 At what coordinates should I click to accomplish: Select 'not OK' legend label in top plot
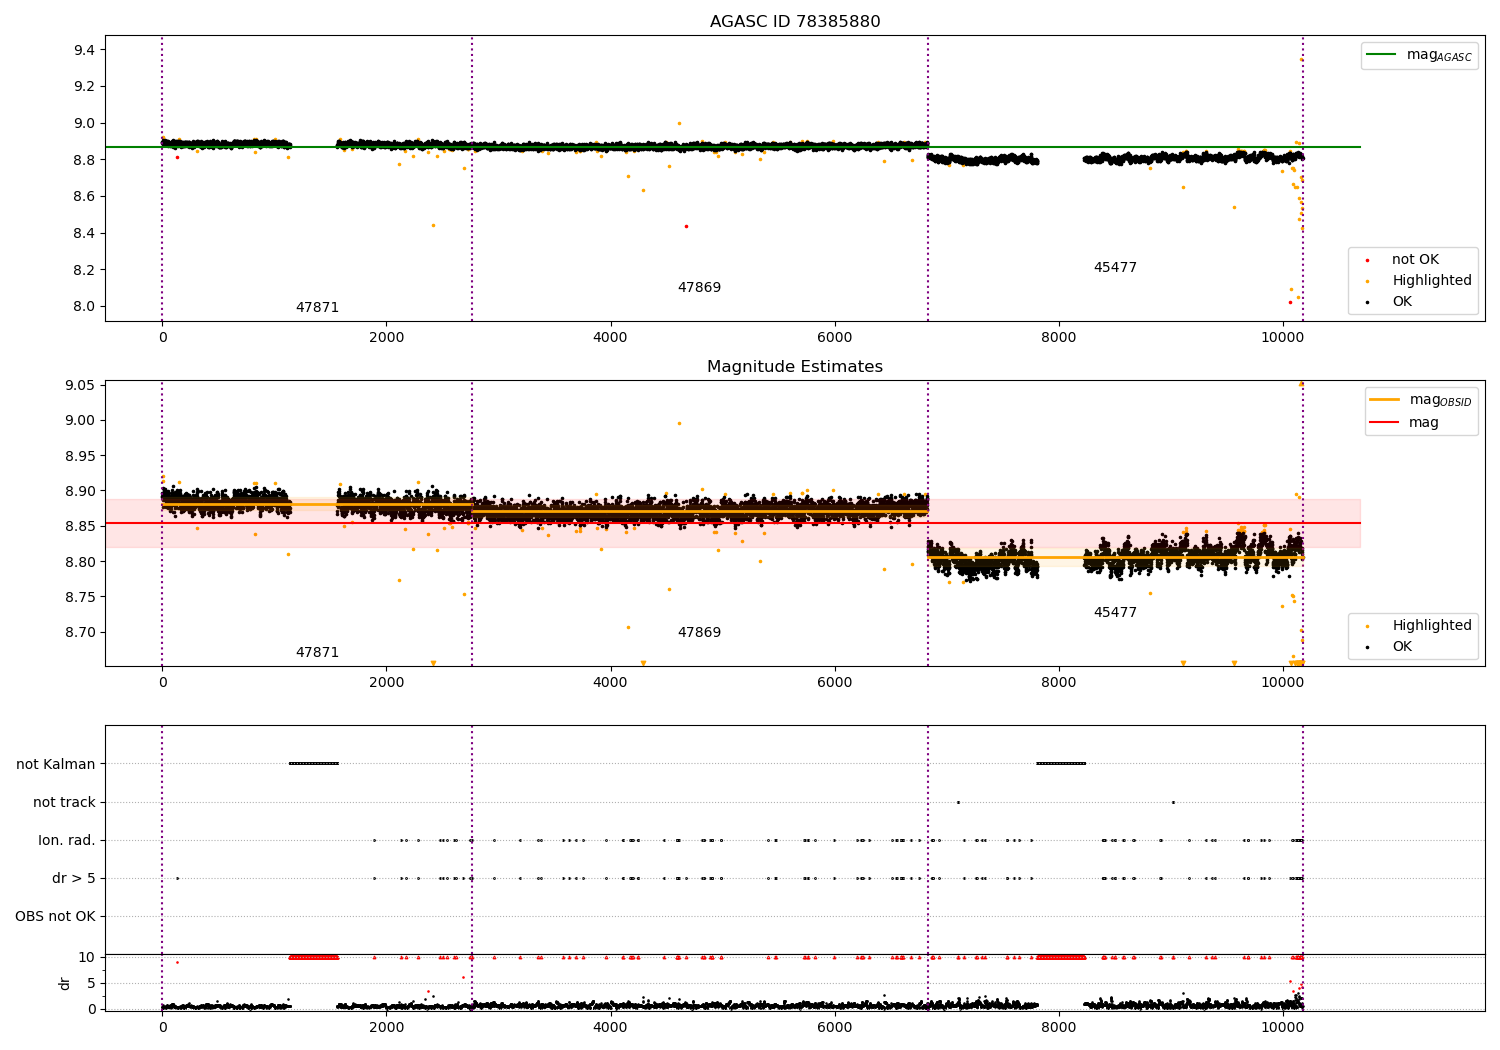pos(1415,260)
